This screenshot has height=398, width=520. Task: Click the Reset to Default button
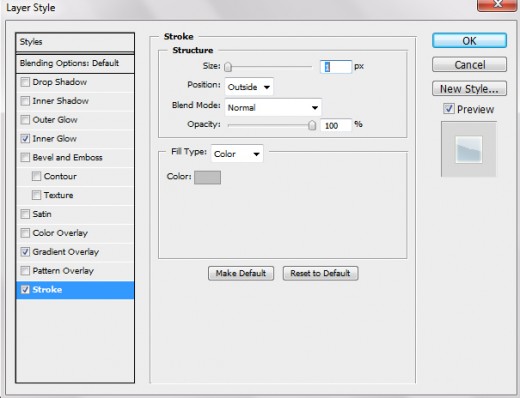coord(320,273)
